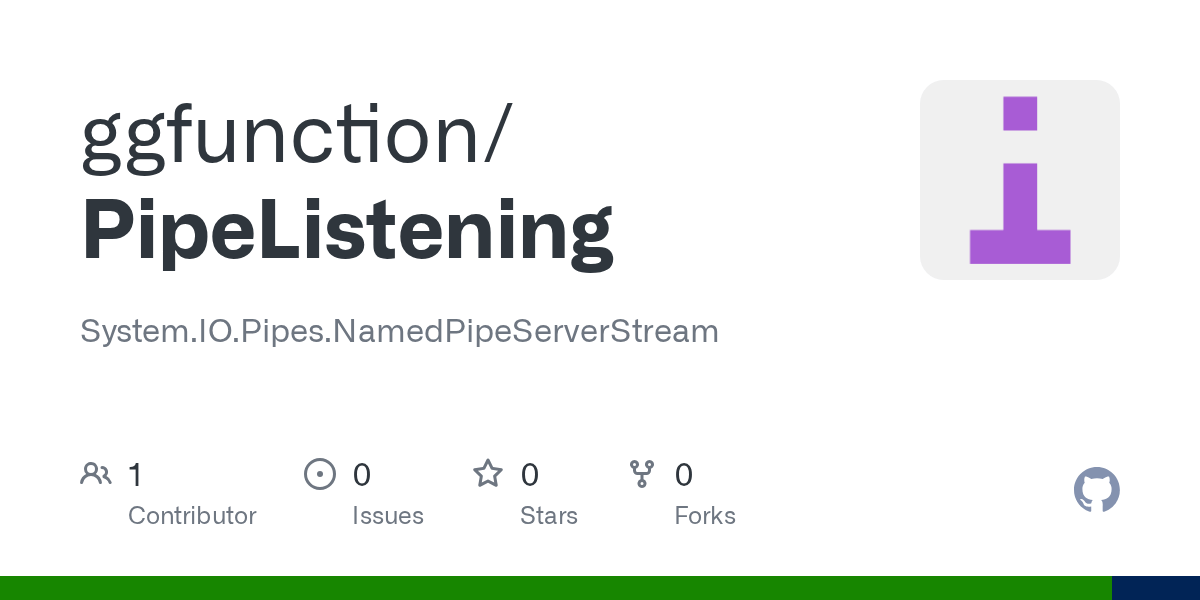
Task: Open the purple identicon avatar image
Action: [1020, 180]
